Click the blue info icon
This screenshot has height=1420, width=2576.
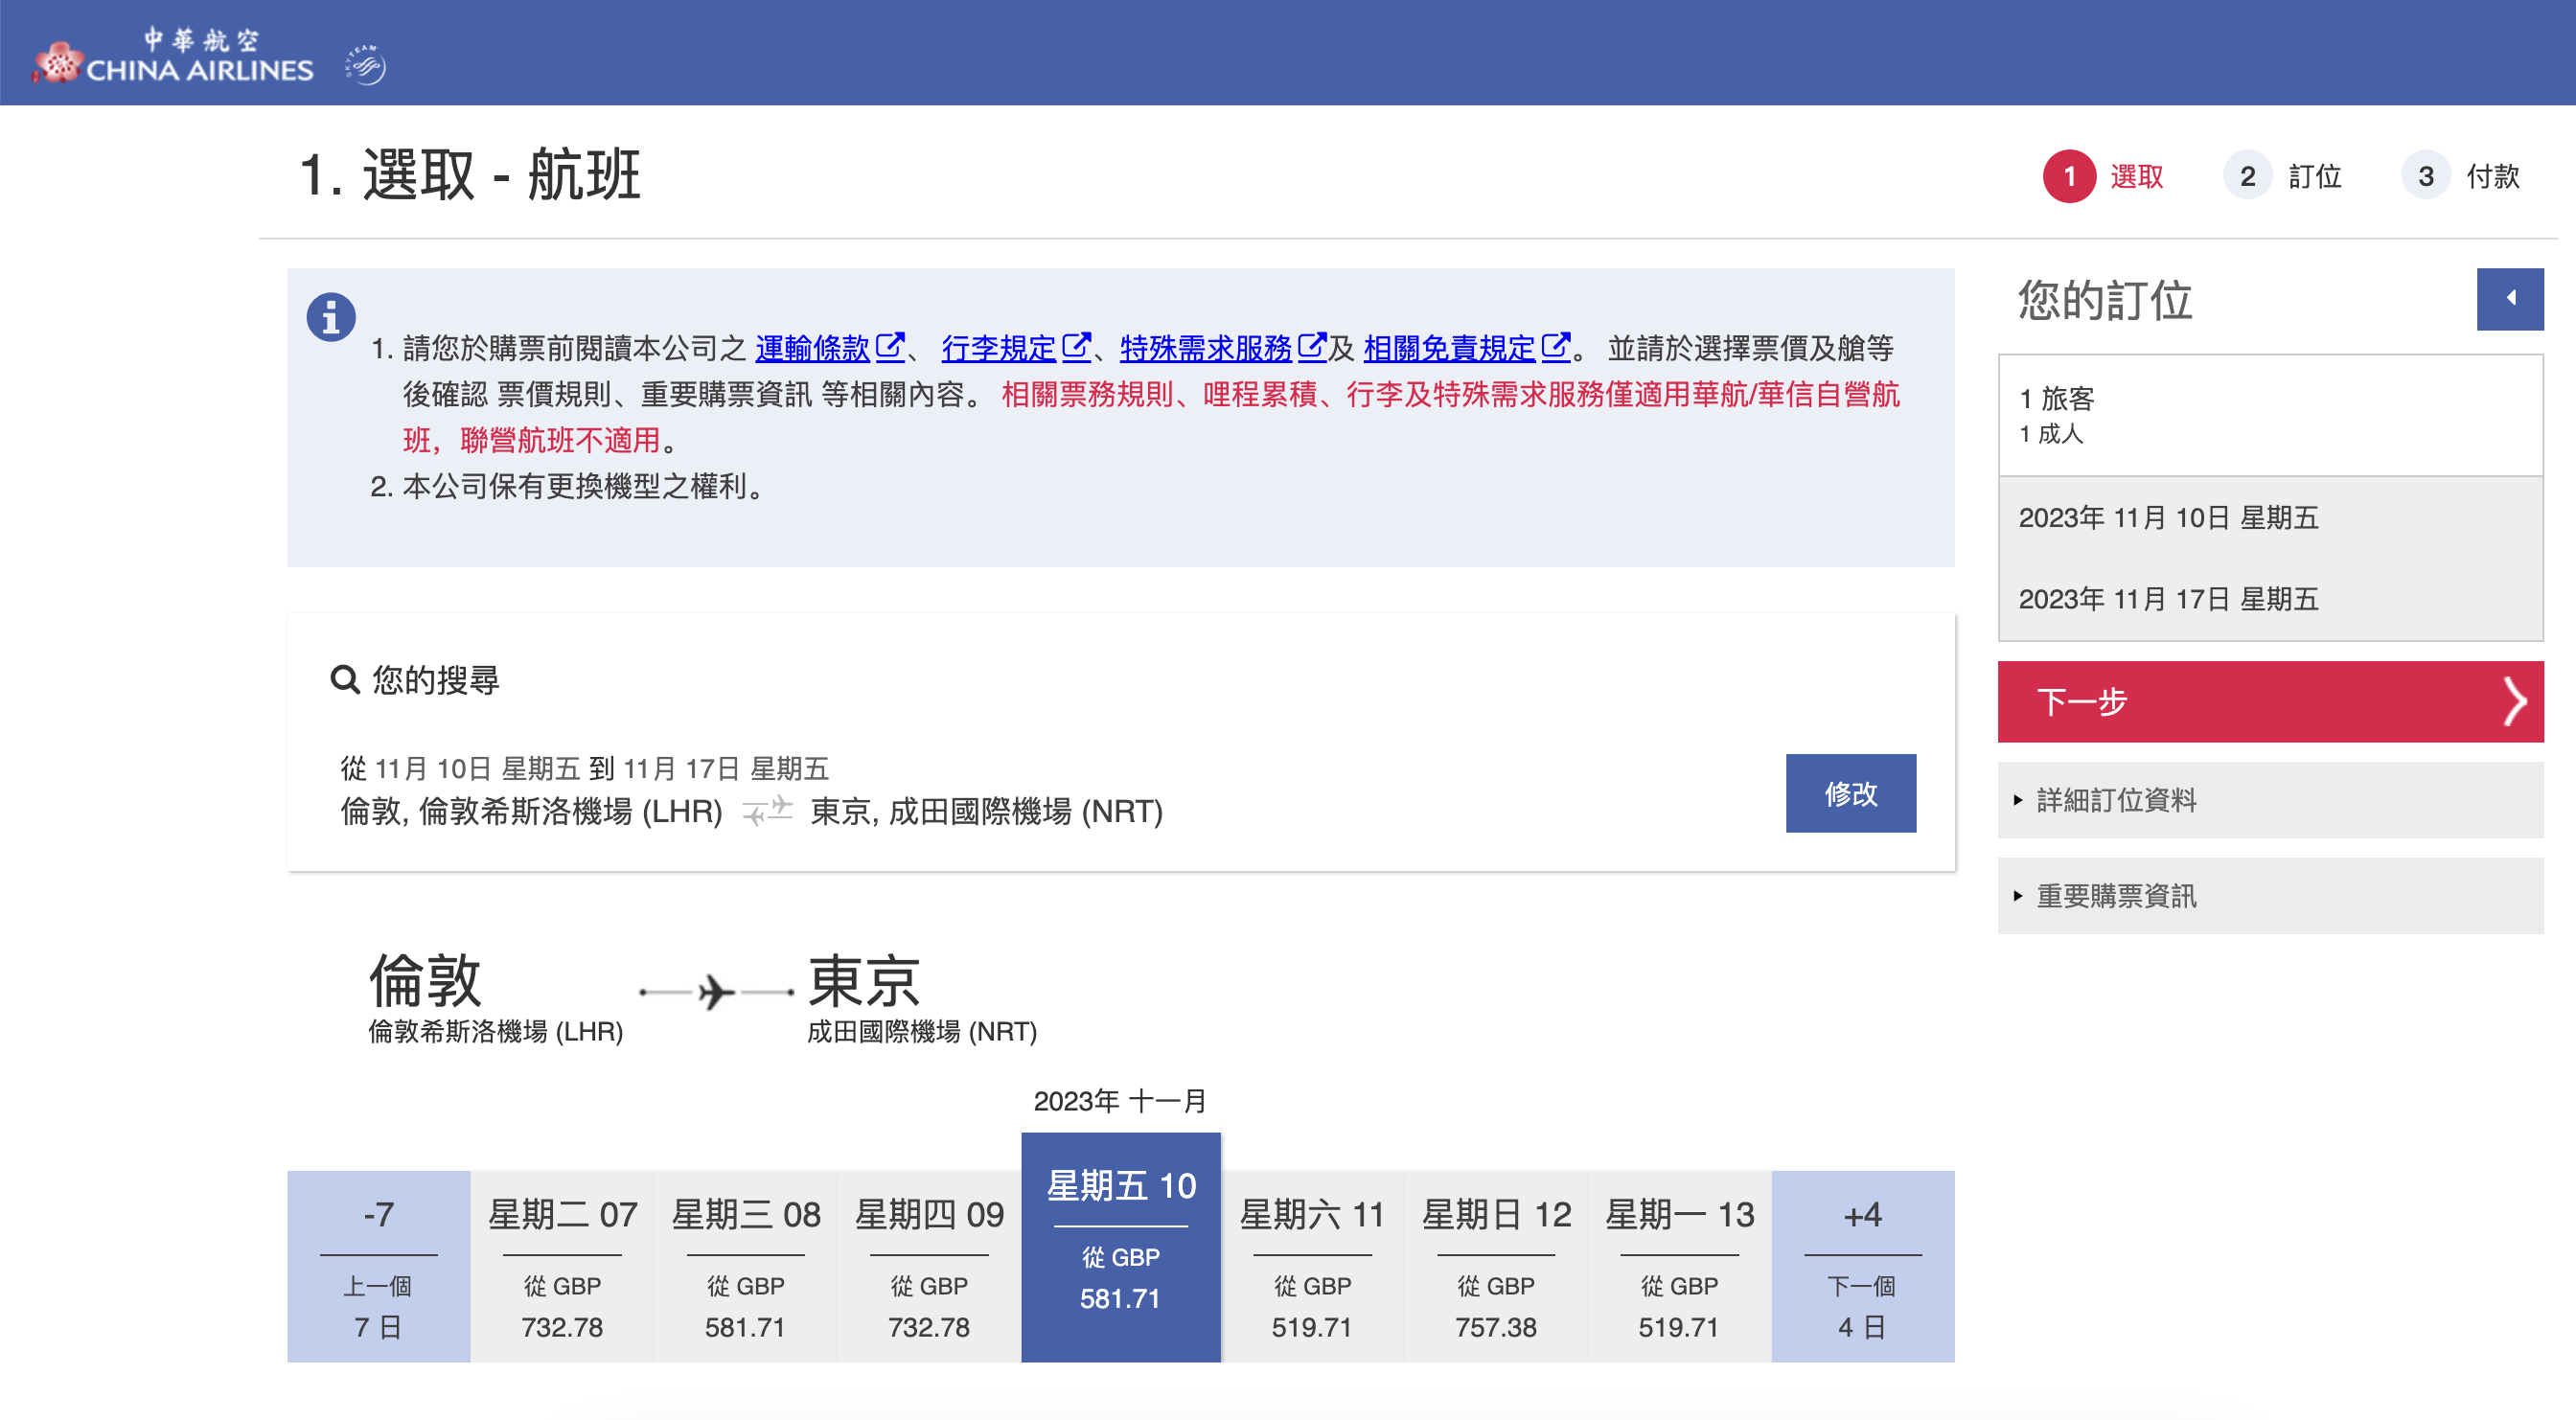pos(331,318)
